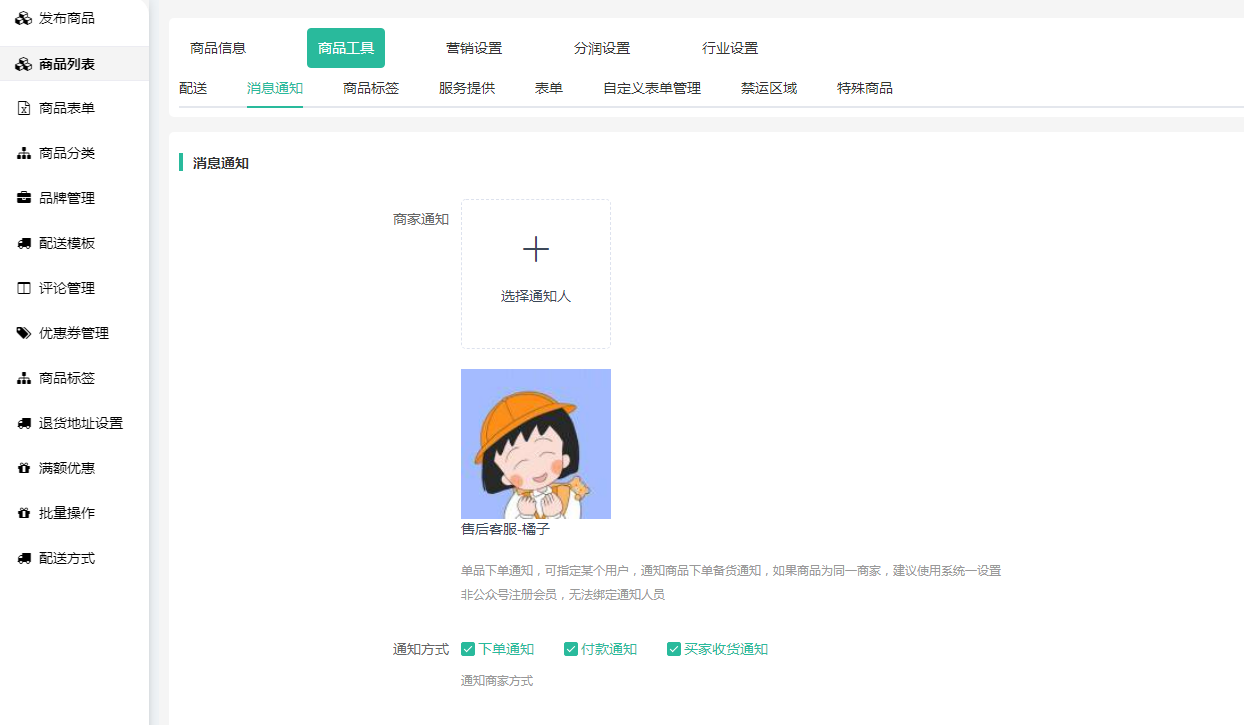
Task: Click the 商品表单 spreadsheet icon
Action: pos(24,108)
